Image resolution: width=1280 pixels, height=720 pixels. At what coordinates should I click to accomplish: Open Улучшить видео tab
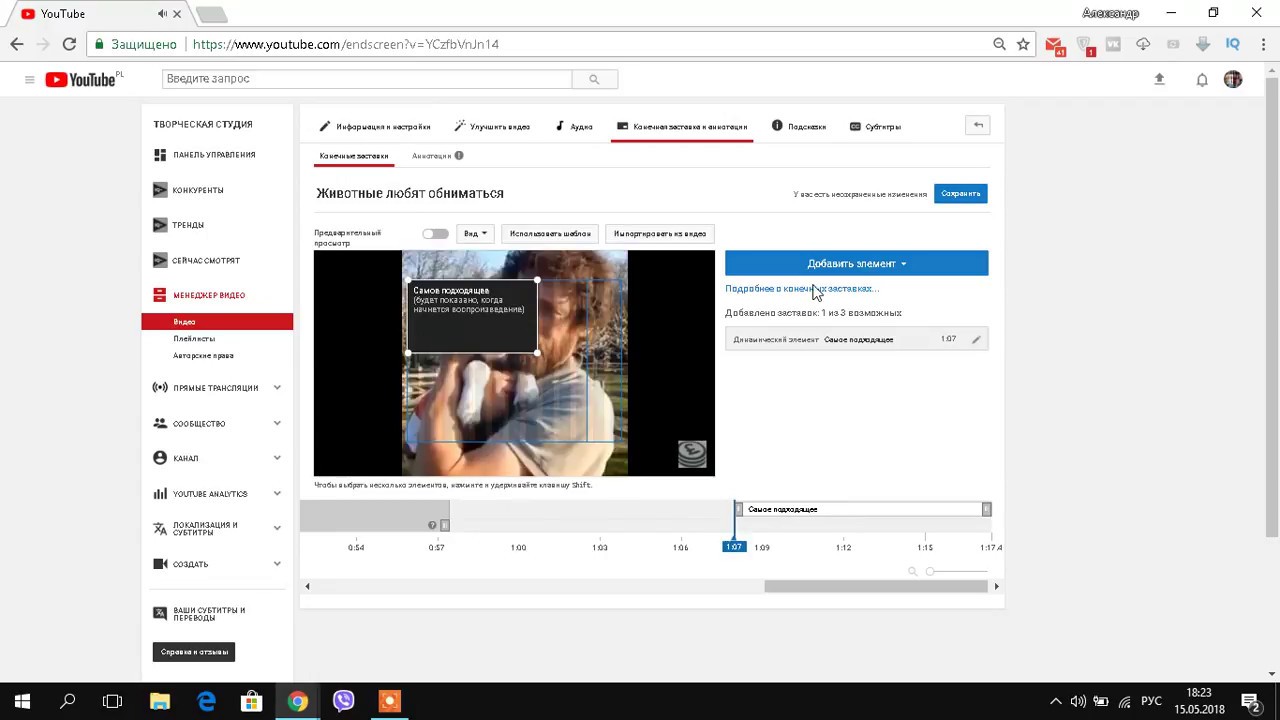[492, 127]
